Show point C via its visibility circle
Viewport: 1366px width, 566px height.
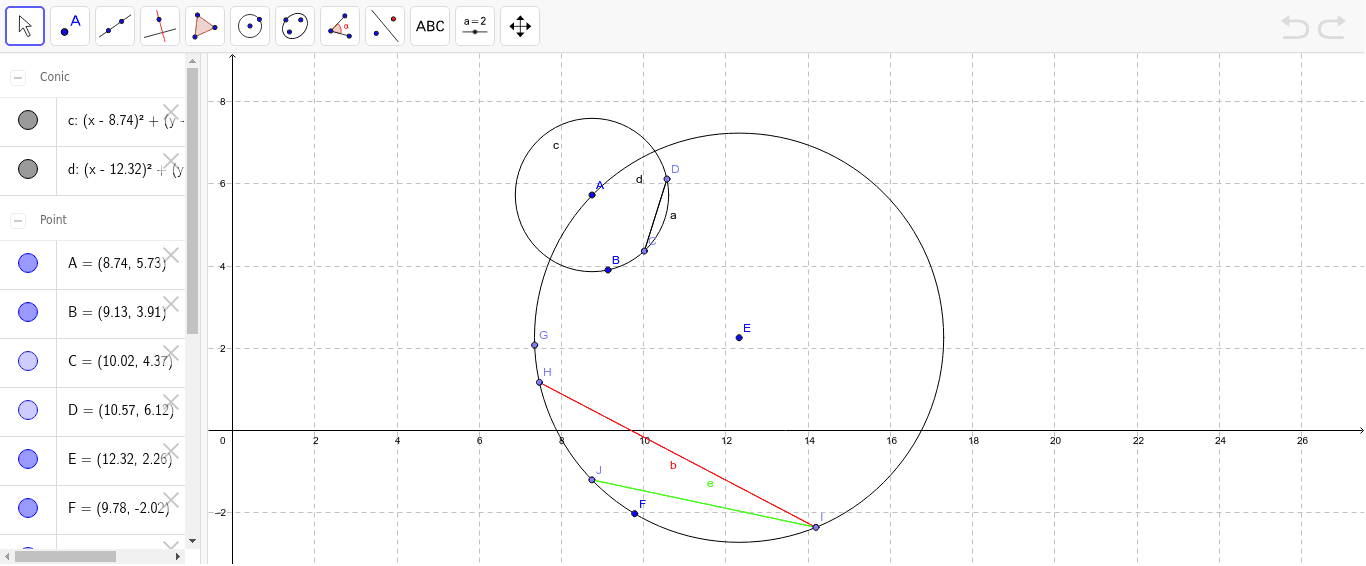click(x=28, y=361)
